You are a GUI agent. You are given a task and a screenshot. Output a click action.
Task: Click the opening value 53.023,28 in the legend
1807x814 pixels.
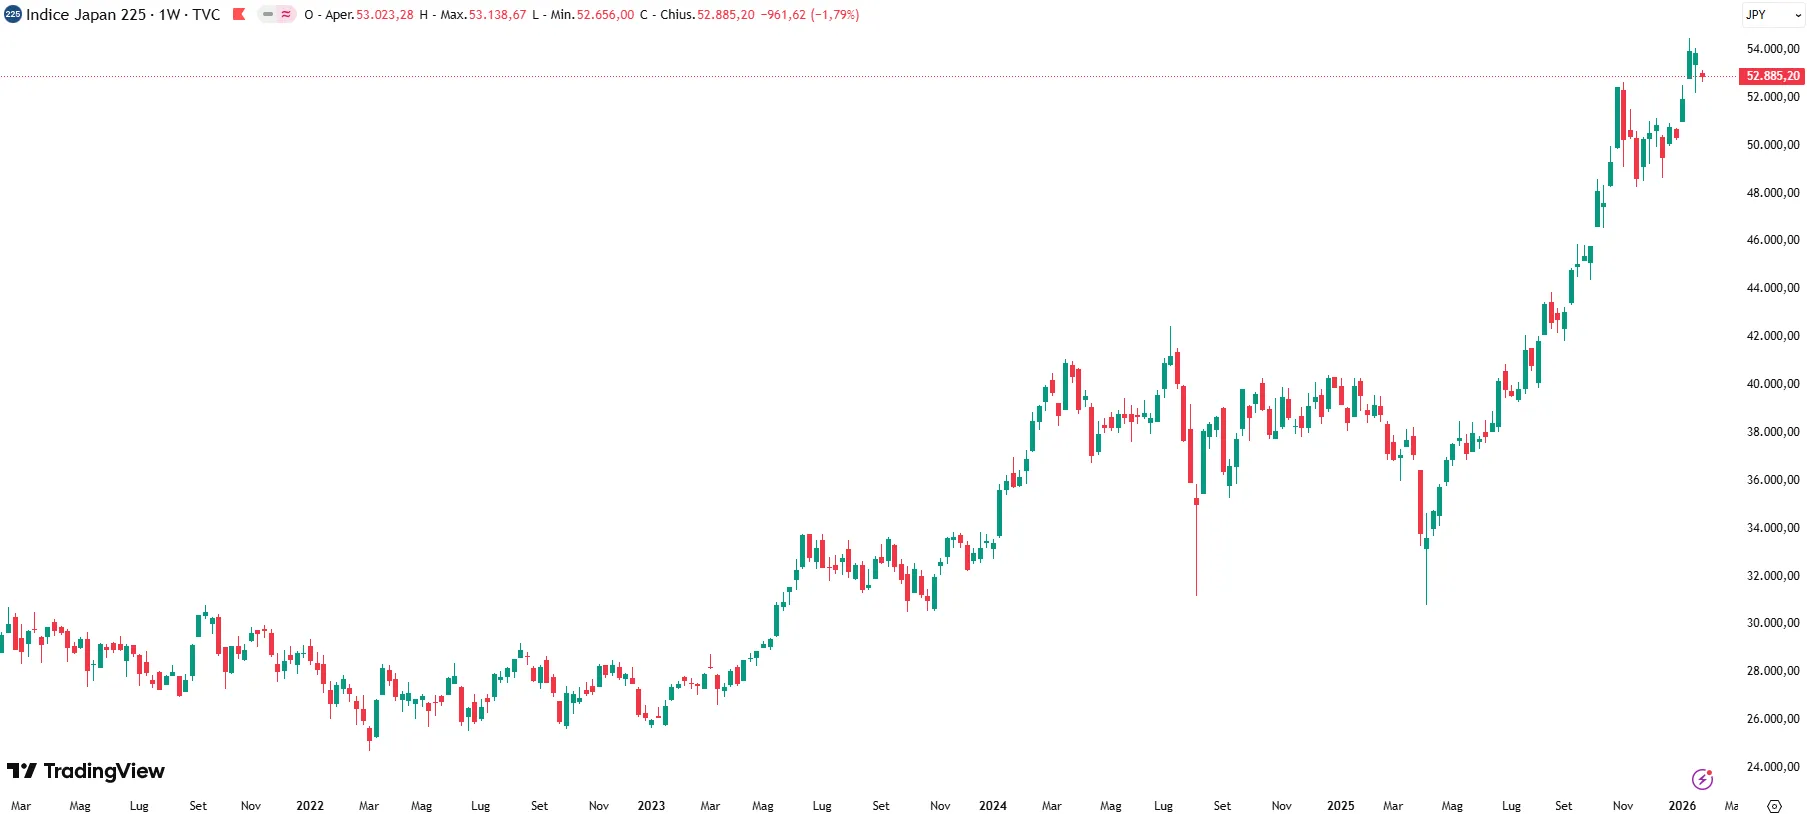(x=385, y=15)
